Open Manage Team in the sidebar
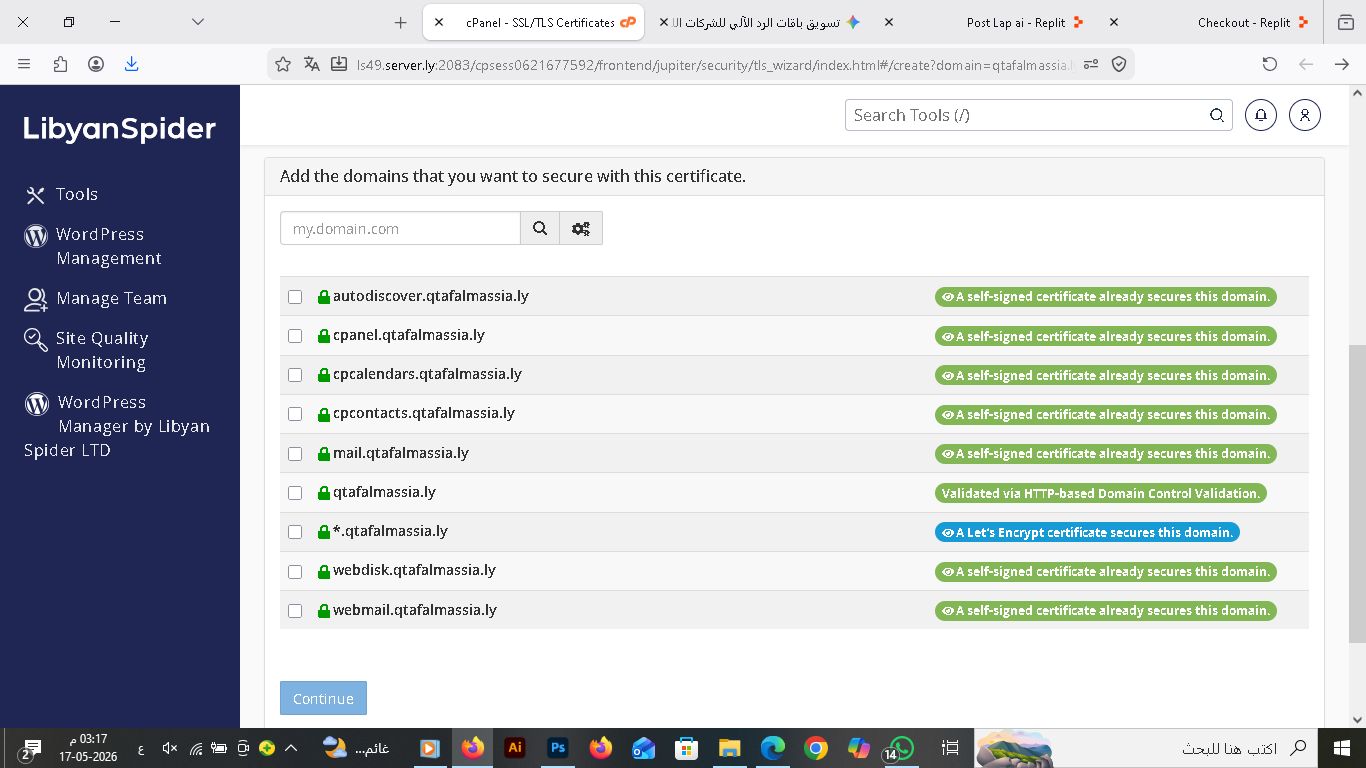Viewport: 1366px width, 768px height. 96,298
